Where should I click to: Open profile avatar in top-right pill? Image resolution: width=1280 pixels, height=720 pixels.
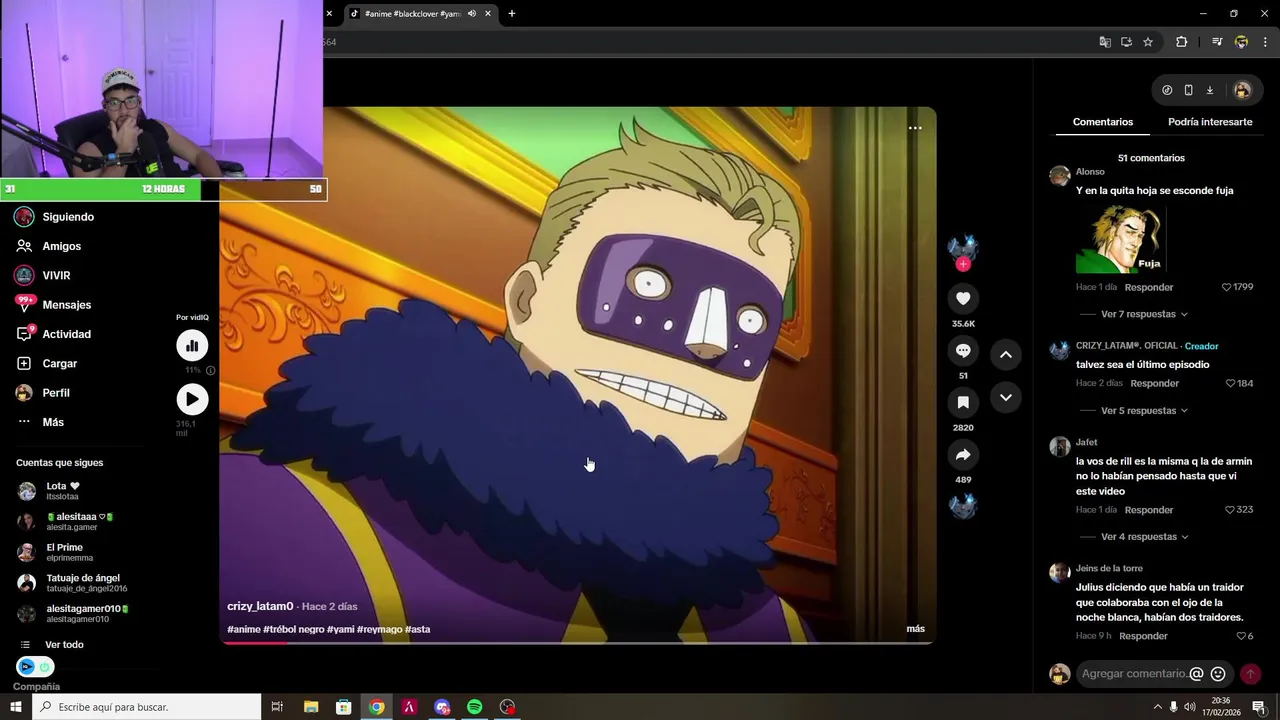[1242, 90]
